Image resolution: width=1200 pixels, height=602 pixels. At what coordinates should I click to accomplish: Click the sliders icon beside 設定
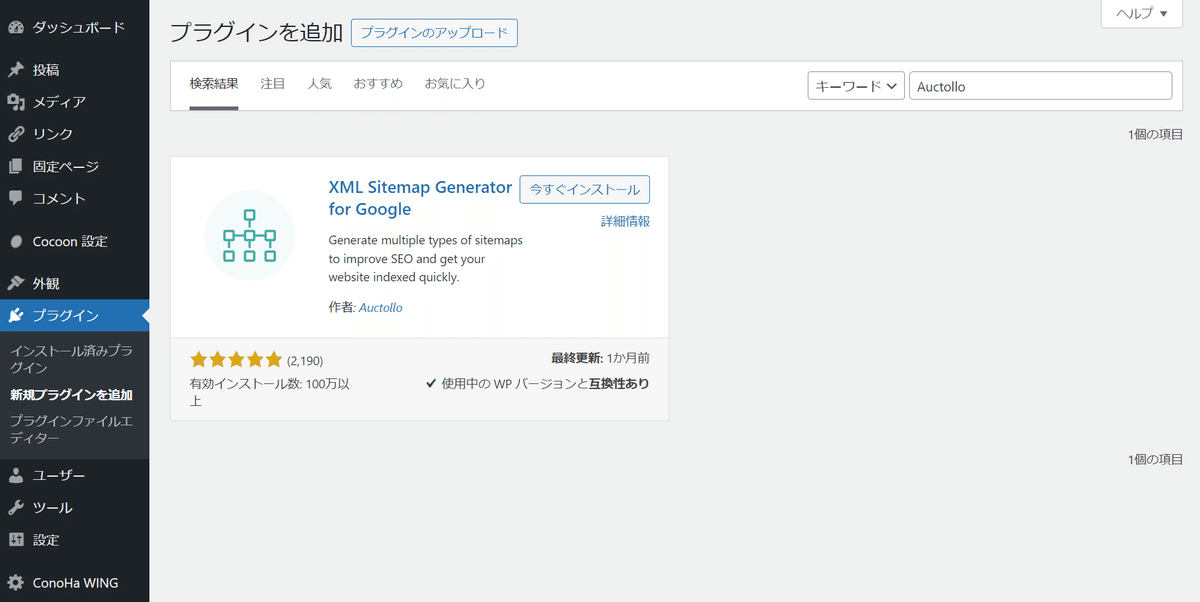16,540
